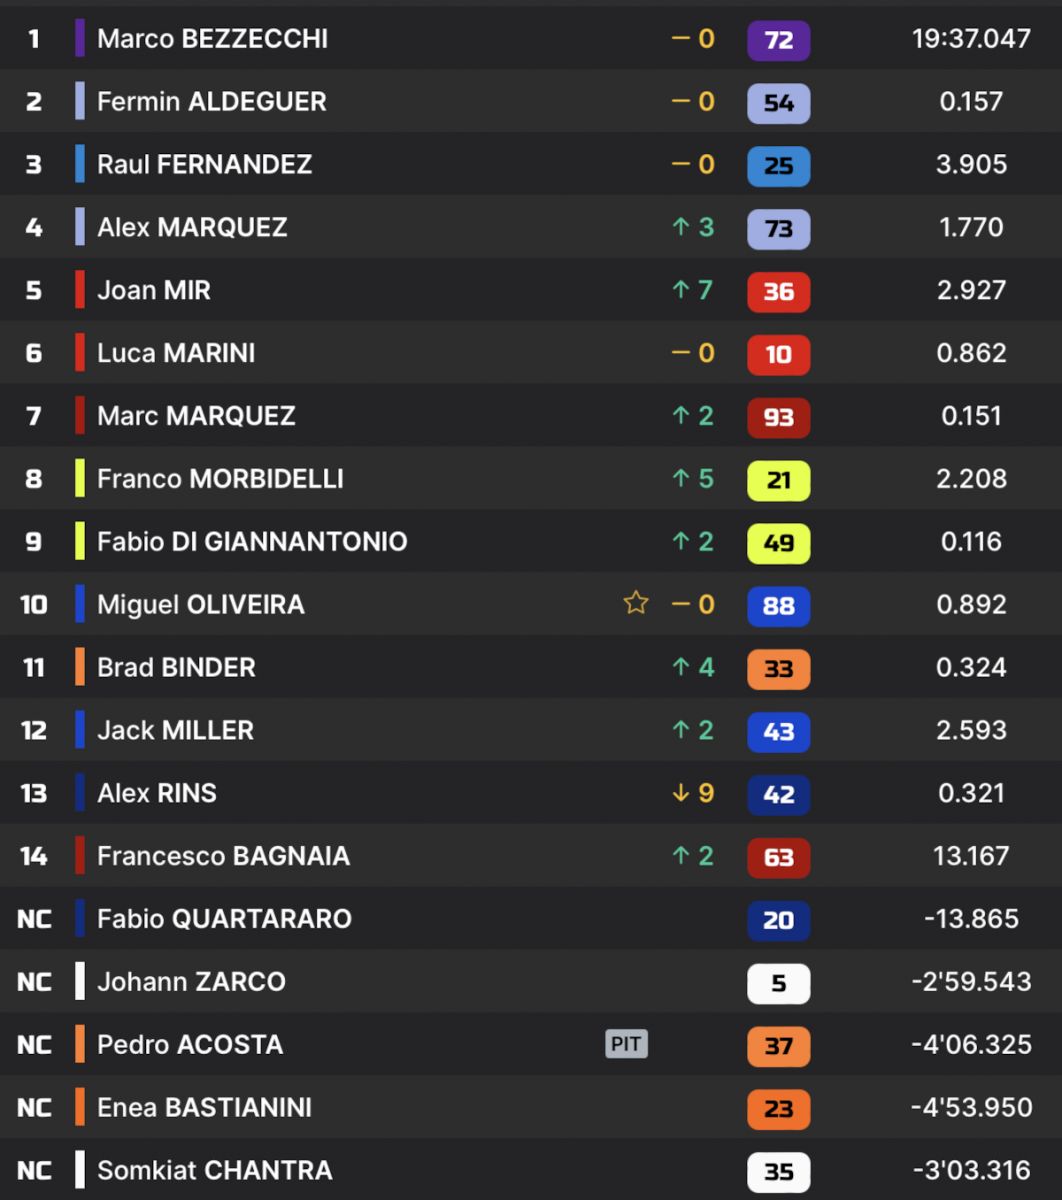Click the red number 93 badge
The image size is (1062, 1200).
click(x=778, y=418)
